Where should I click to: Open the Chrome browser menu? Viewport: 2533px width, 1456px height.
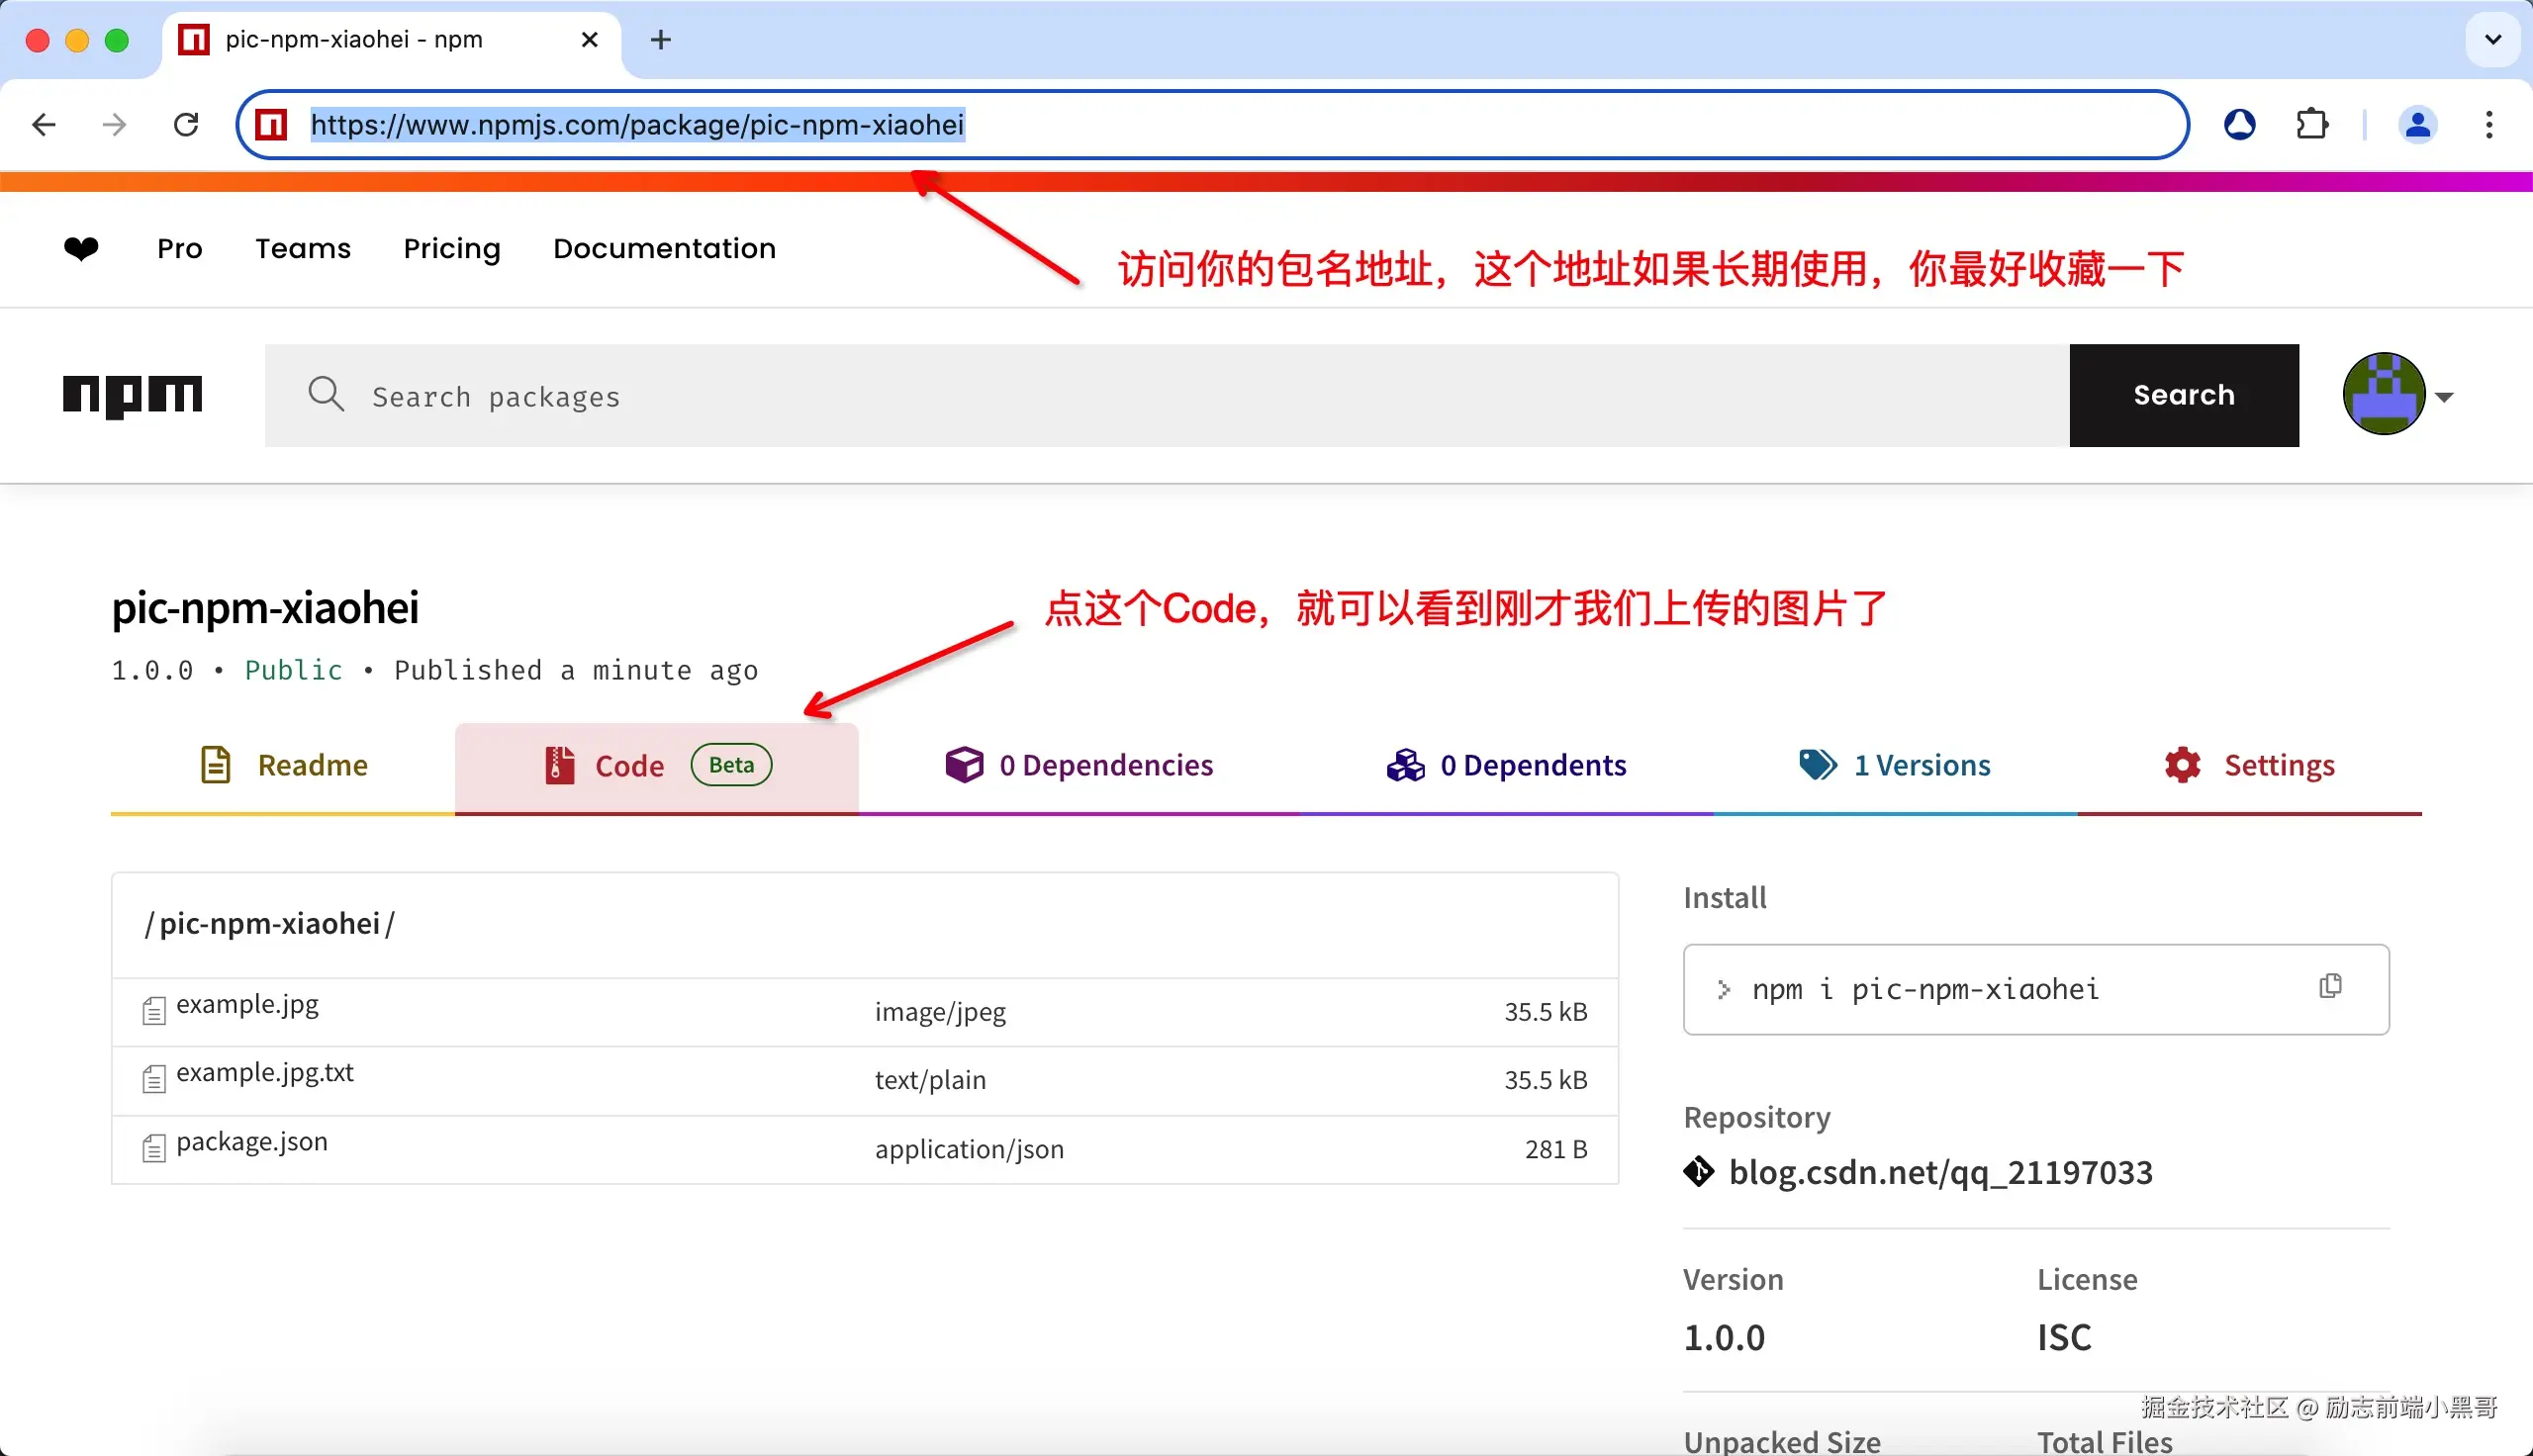click(2490, 124)
